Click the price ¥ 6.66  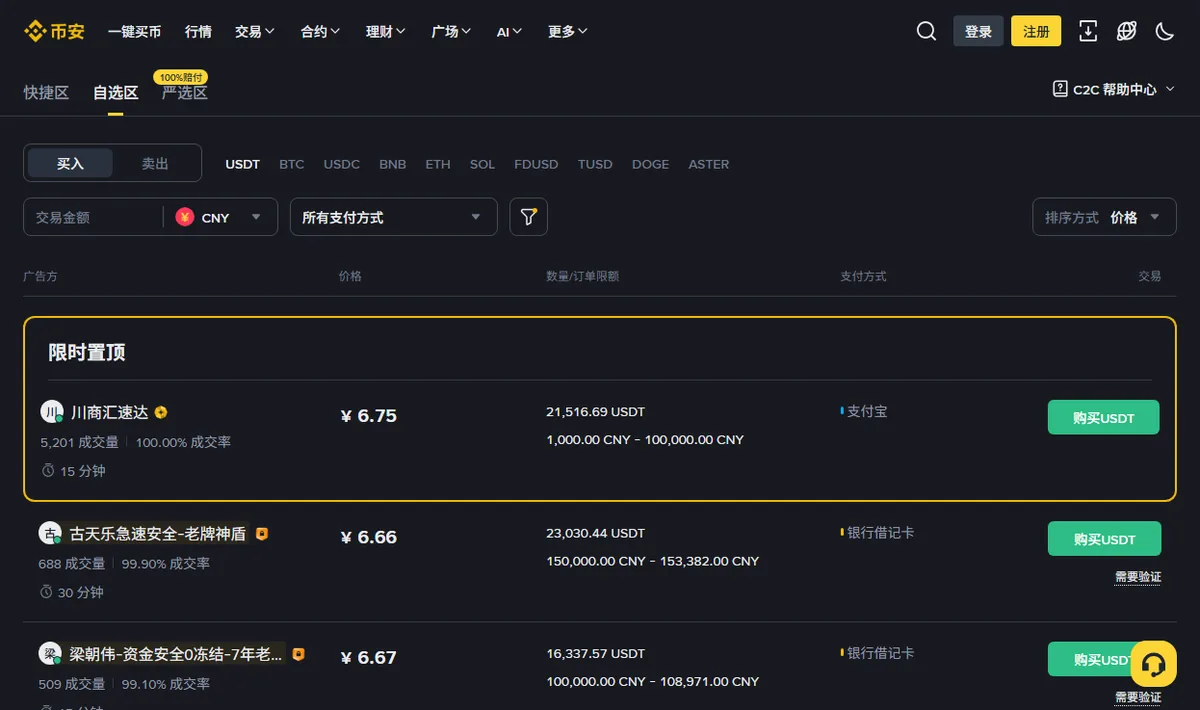click(368, 537)
